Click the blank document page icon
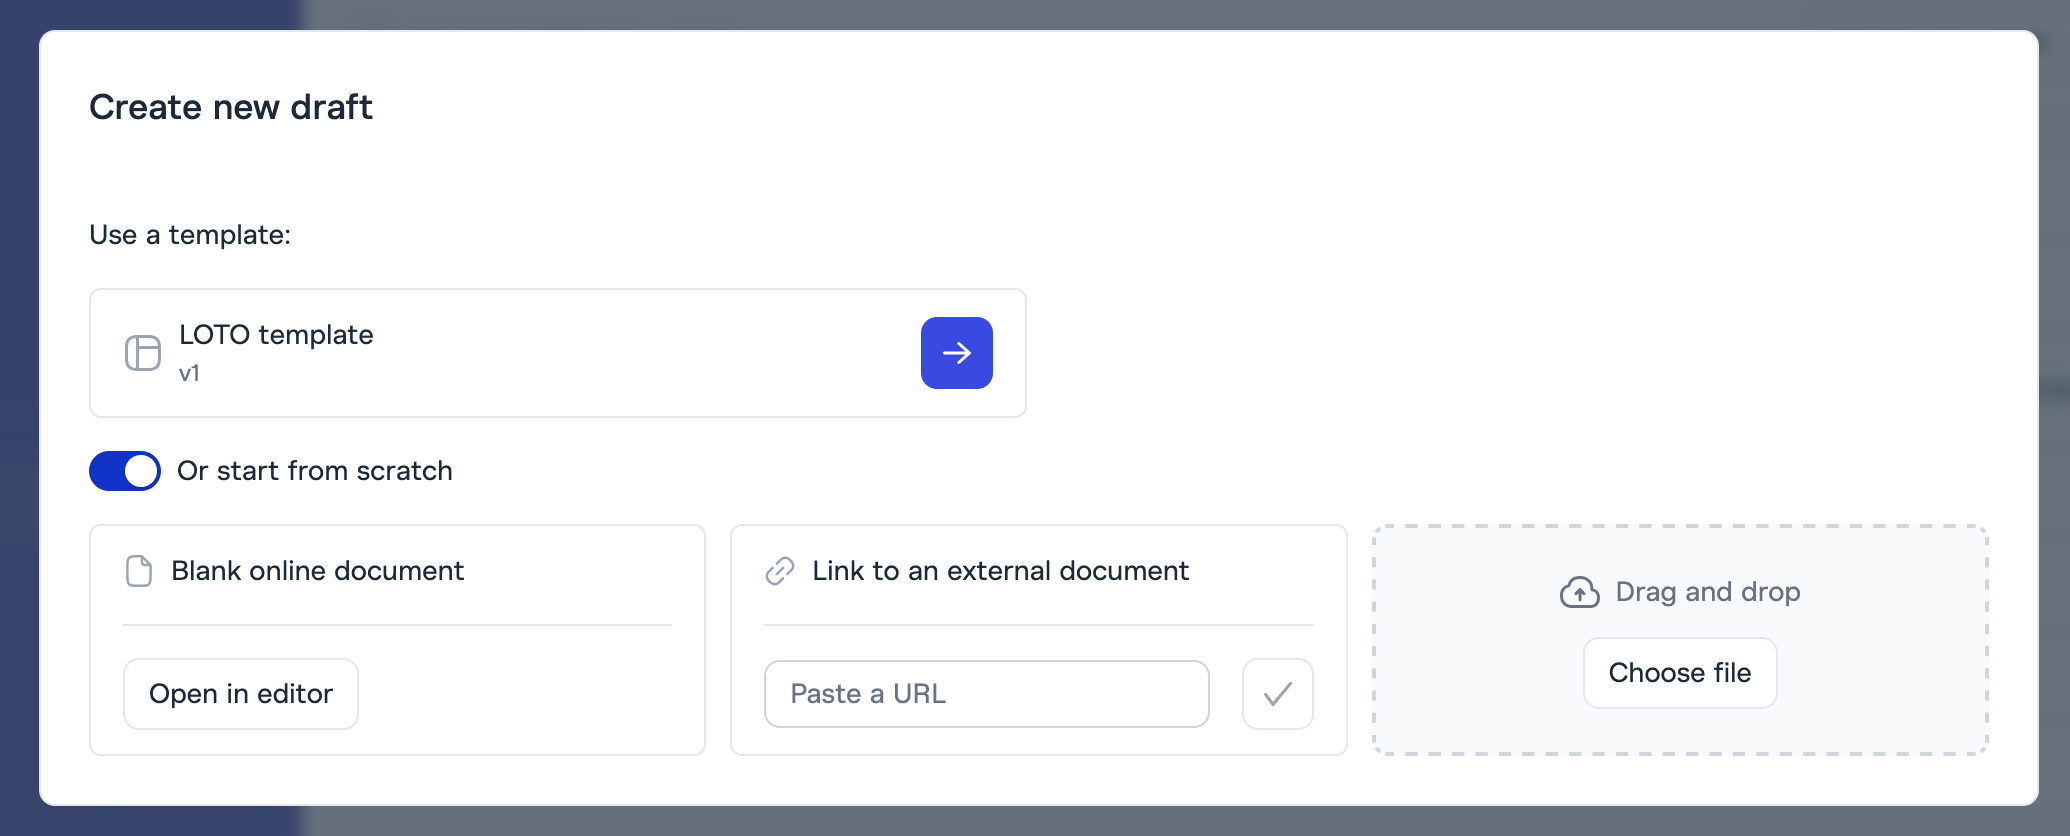The width and height of the screenshot is (2070, 836). 139,571
